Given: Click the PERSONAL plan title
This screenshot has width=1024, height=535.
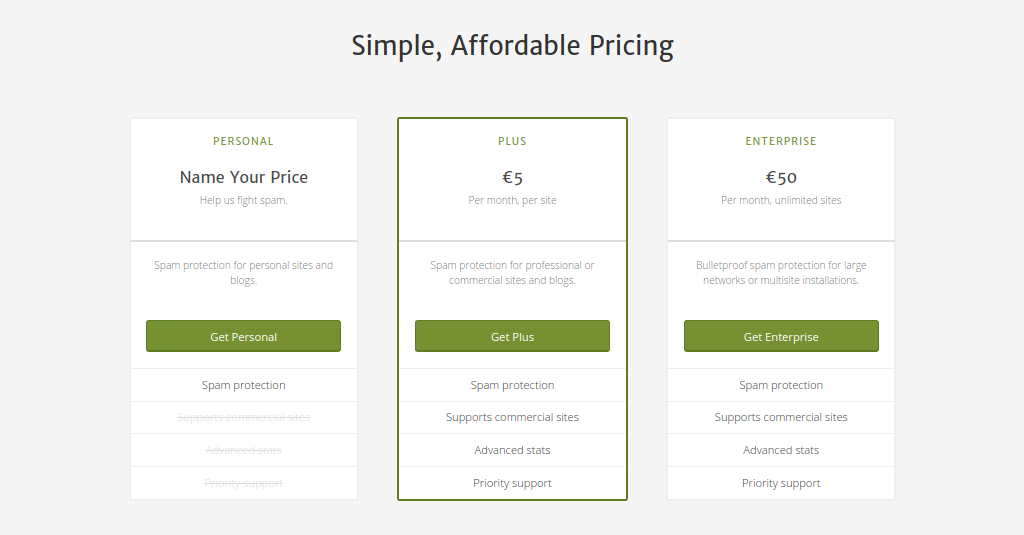Looking at the screenshot, I should (243, 142).
